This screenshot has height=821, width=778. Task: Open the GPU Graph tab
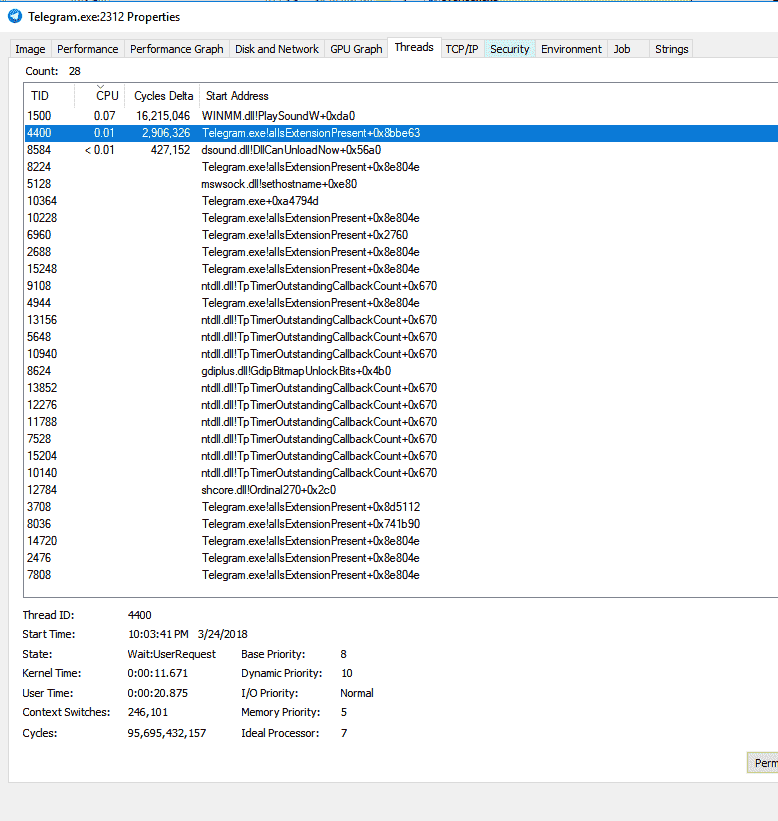[356, 49]
